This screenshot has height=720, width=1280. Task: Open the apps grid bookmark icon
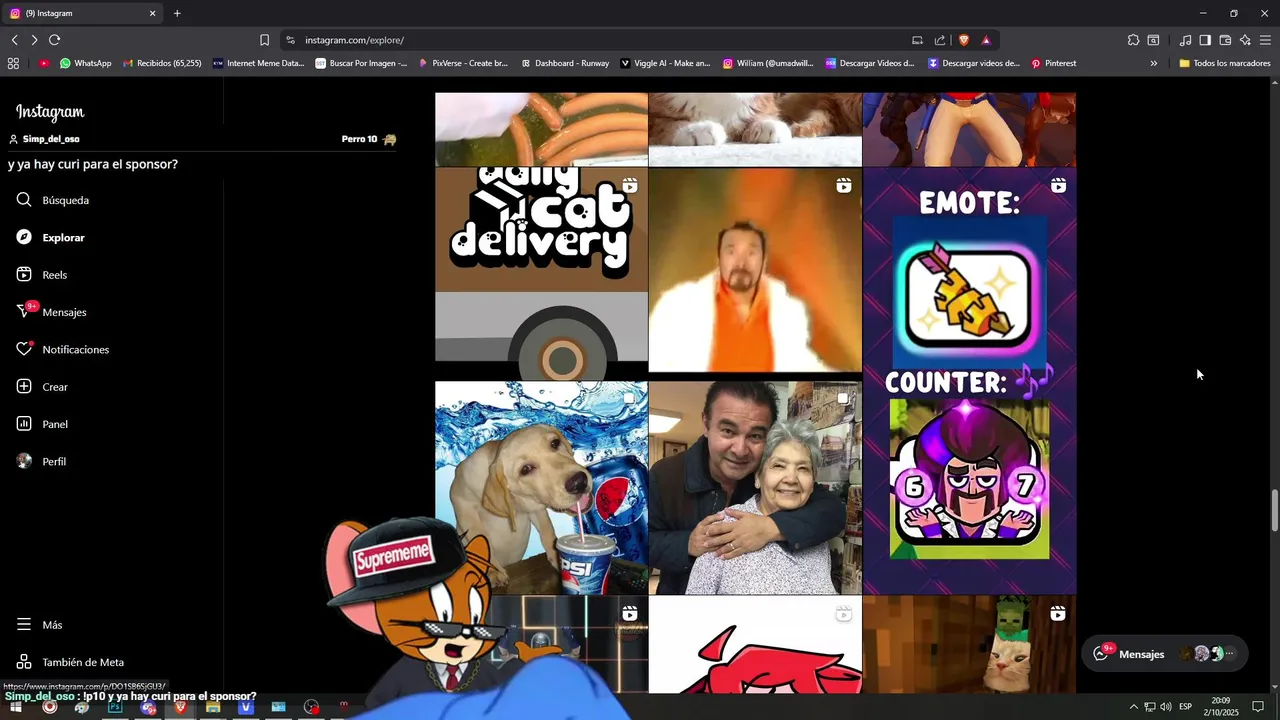(13, 63)
